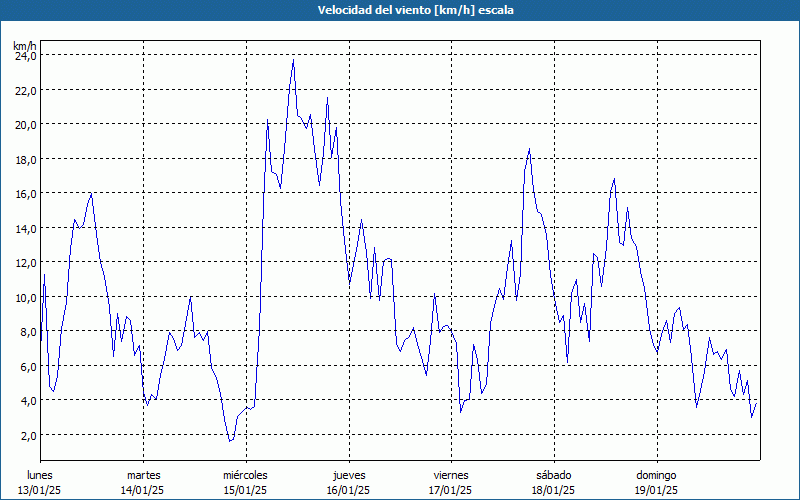Click the 'miércoles' day label
800x500 pixels.
click(245, 475)
